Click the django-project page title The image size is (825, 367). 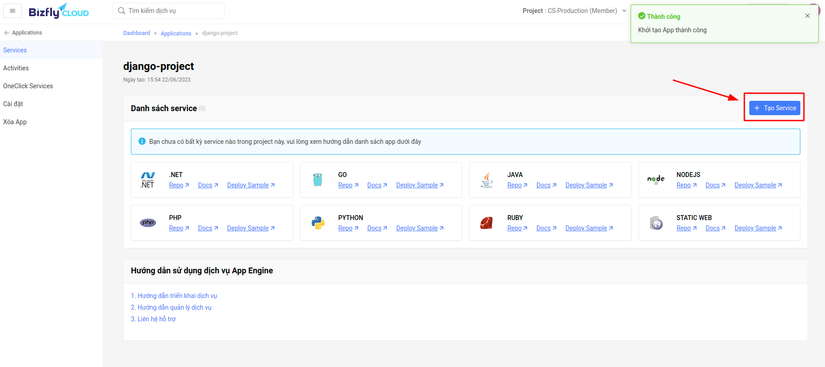tap(158, 66)
